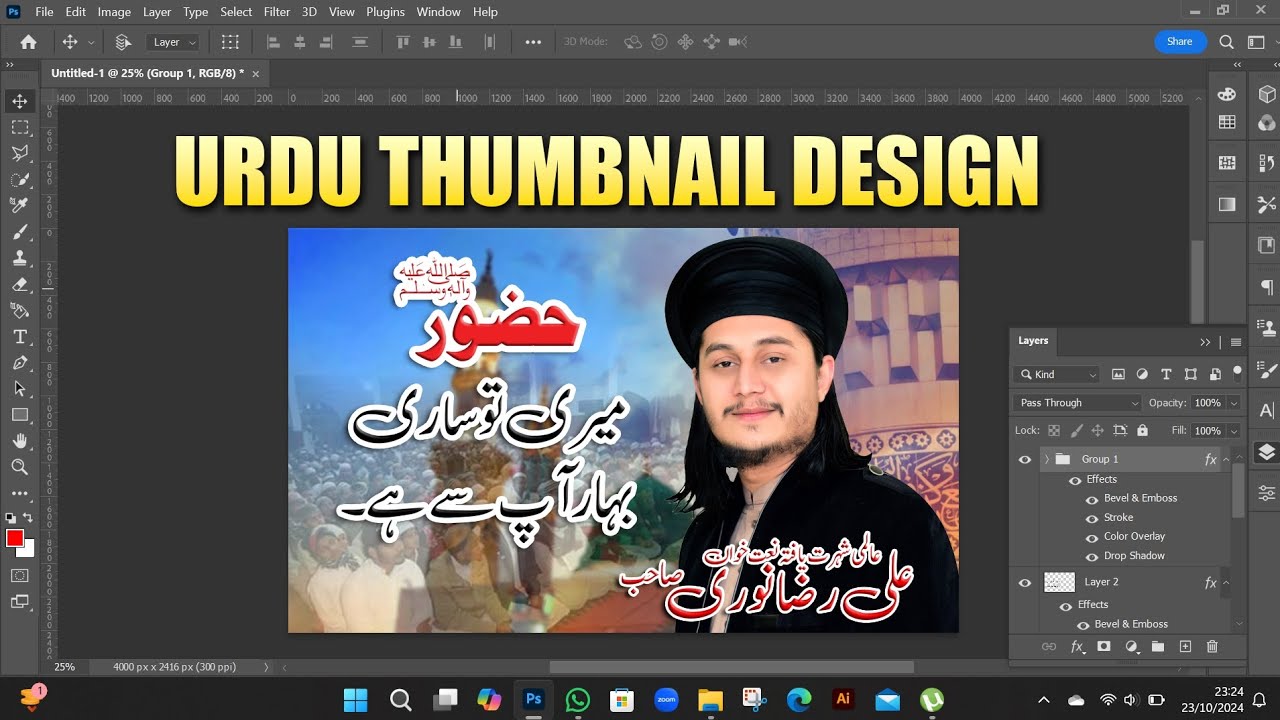The width and height of the screenshot is (1280, 720).
Task: Toggle Drop Shadow effect visibility
Action: click(x=1092, y=556)
